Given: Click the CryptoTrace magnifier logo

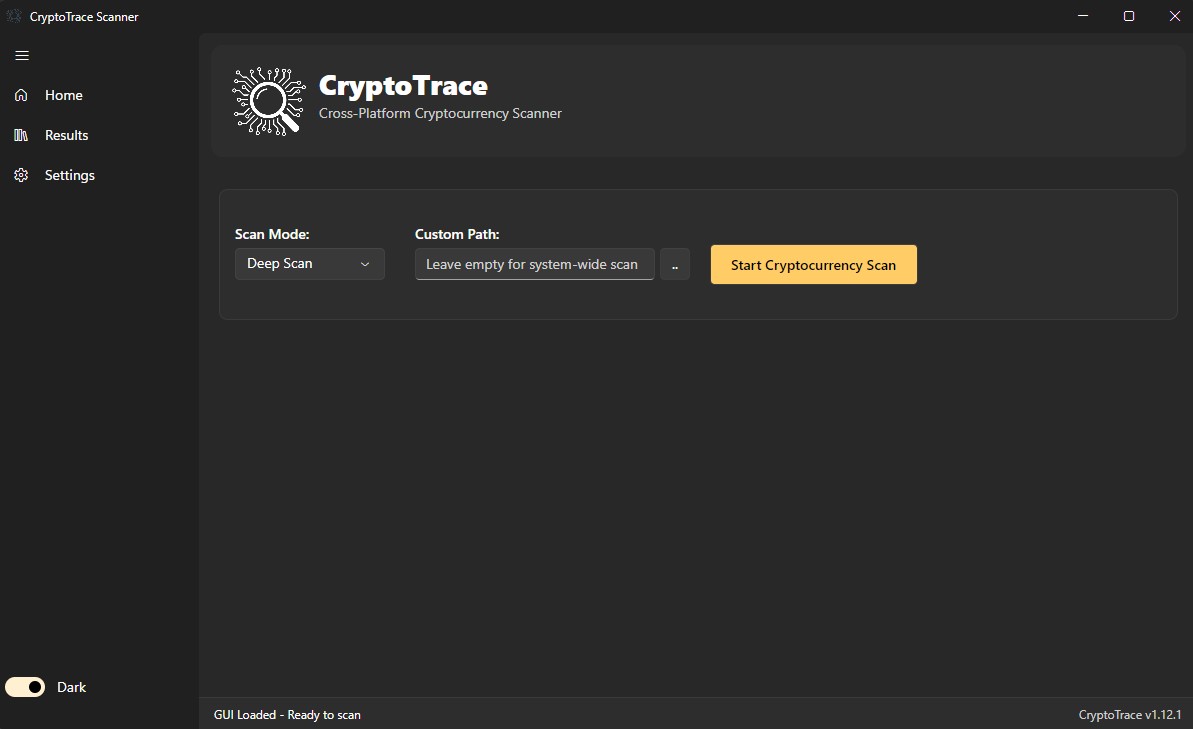Looking at the screenshot, I should tap(269, 101).
